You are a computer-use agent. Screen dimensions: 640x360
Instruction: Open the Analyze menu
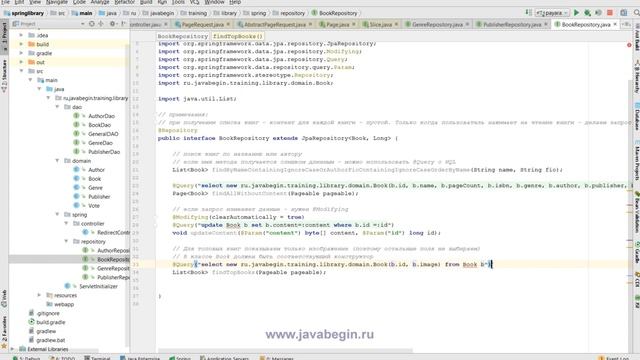(x=100, y=2)
